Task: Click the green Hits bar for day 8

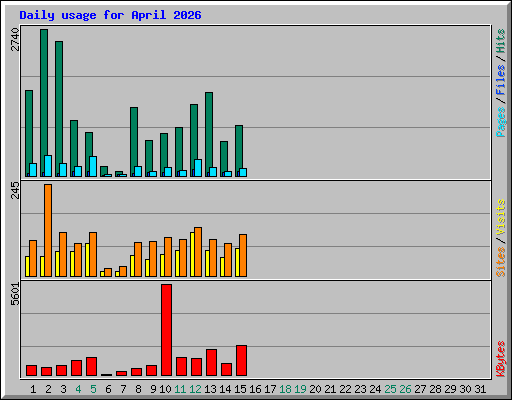Action: (134, 142)
